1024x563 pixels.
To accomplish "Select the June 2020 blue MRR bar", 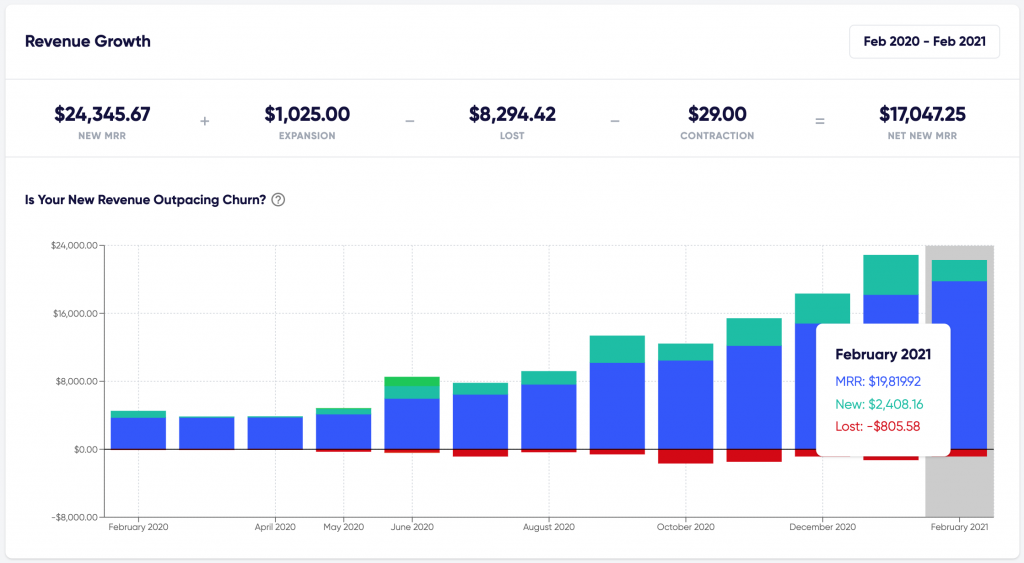I will pyautogui.click(x=412, y=424).
